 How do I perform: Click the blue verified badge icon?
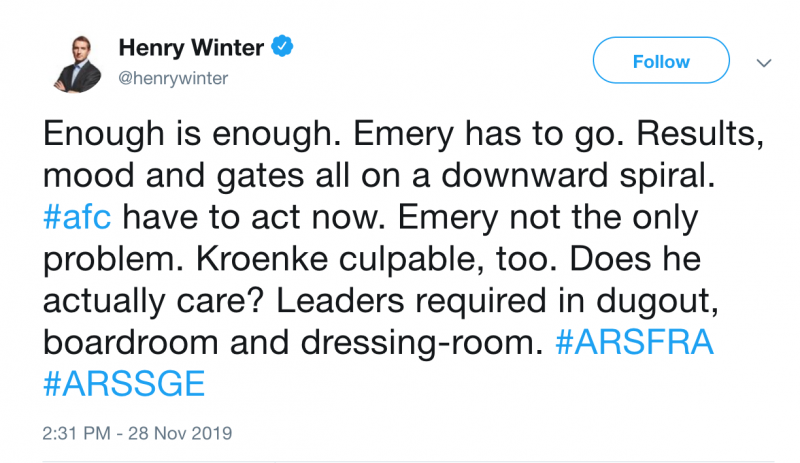coord(283,47)
